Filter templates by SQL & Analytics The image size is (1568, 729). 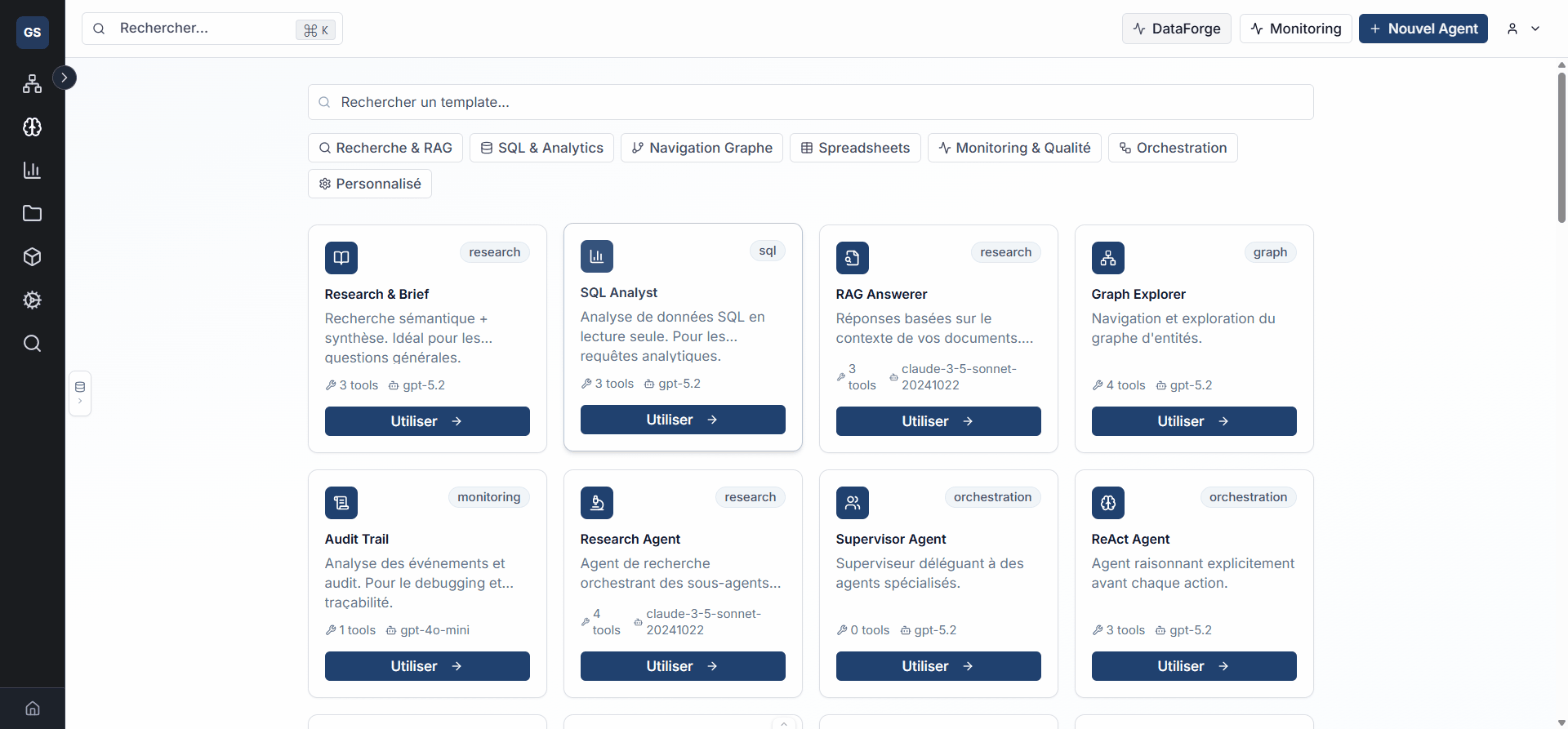[x=541, y=148]
